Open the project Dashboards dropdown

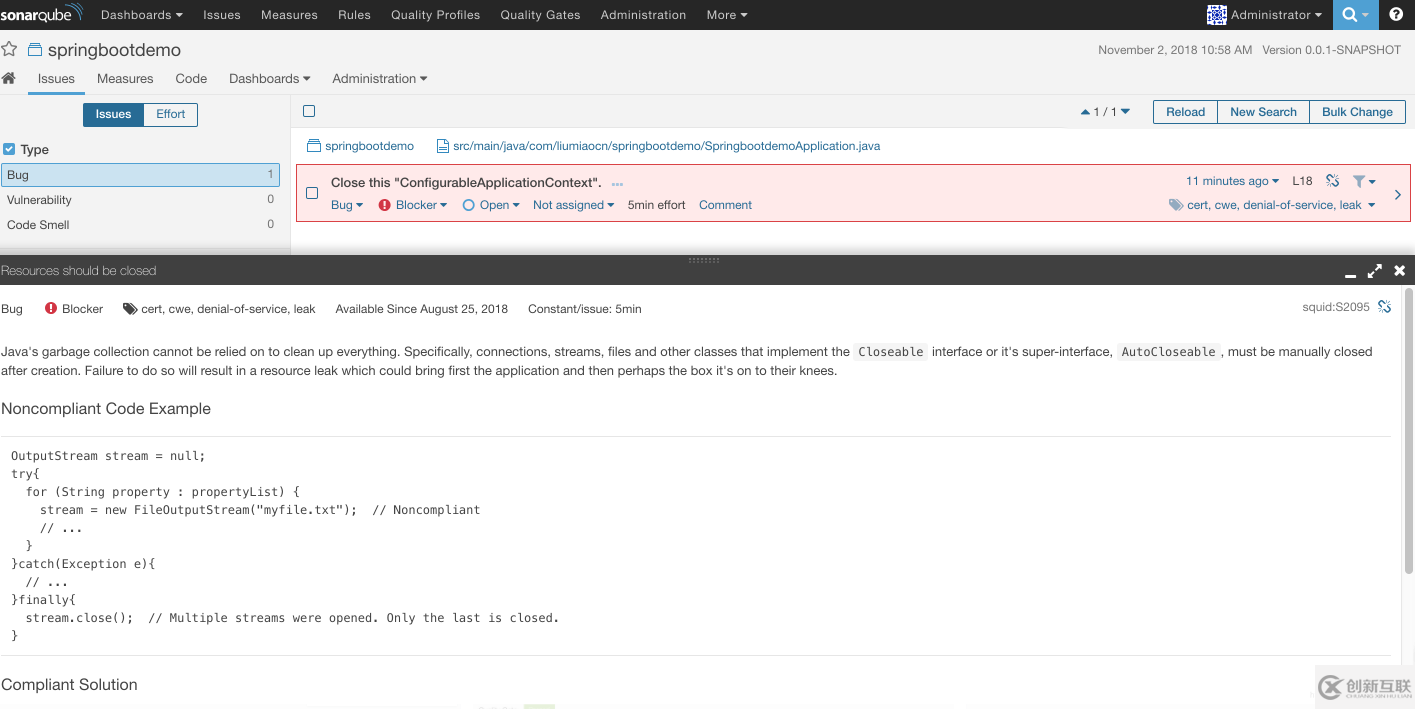pyautogui.click(x=270, y=79)
